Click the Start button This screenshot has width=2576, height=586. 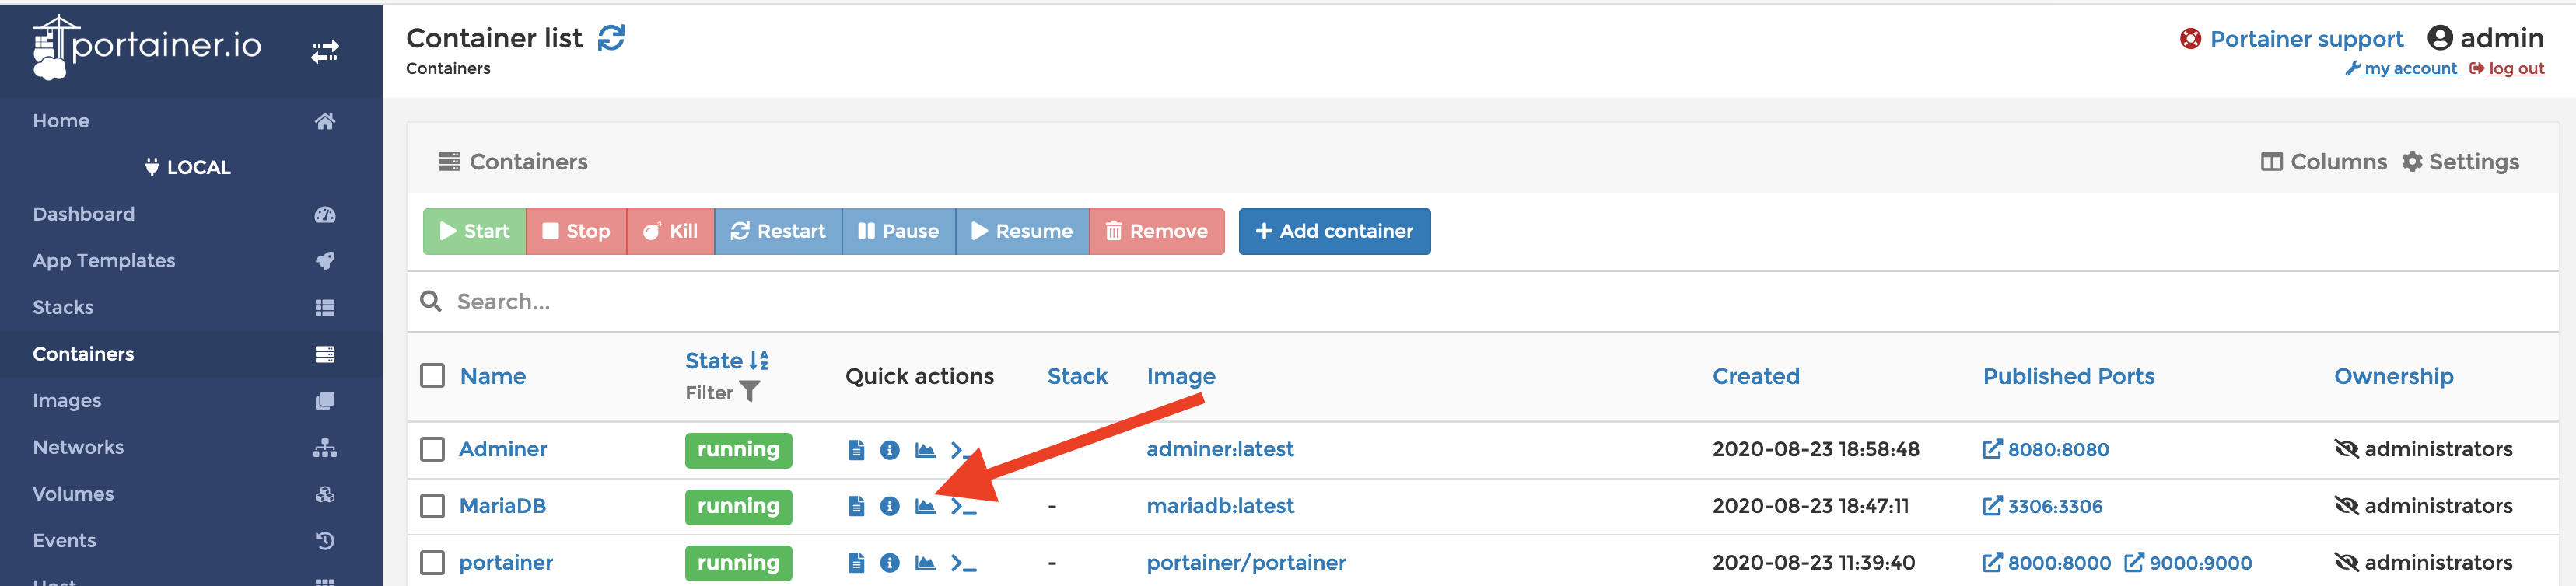click(474, 231)
